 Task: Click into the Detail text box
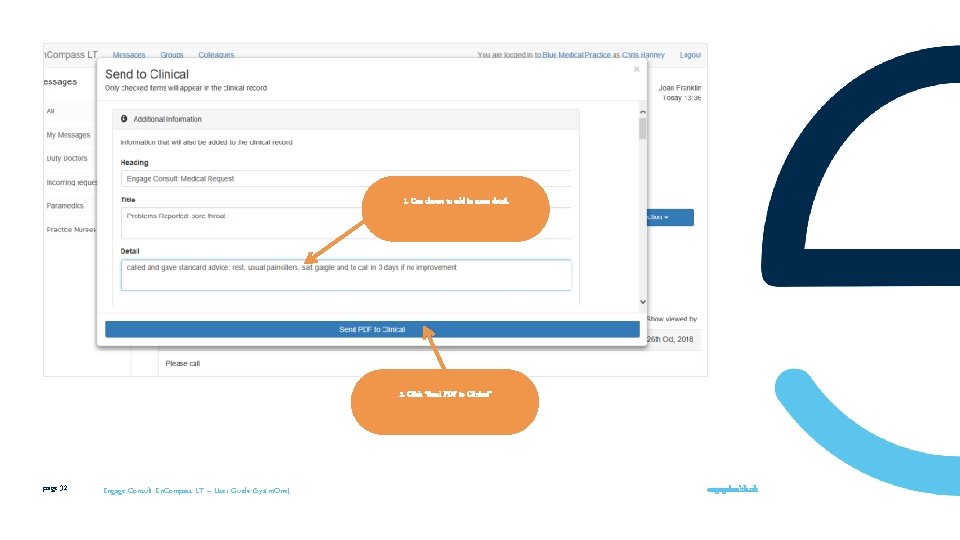coord(346,275)
